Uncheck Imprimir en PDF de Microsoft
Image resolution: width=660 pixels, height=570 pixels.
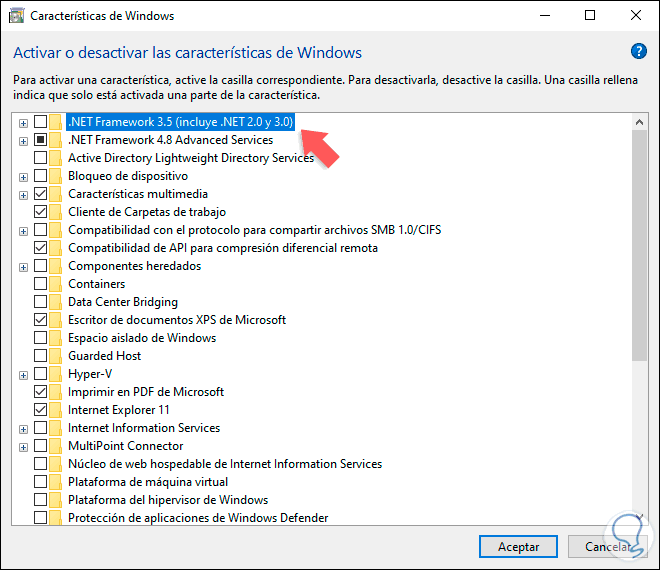40,392
